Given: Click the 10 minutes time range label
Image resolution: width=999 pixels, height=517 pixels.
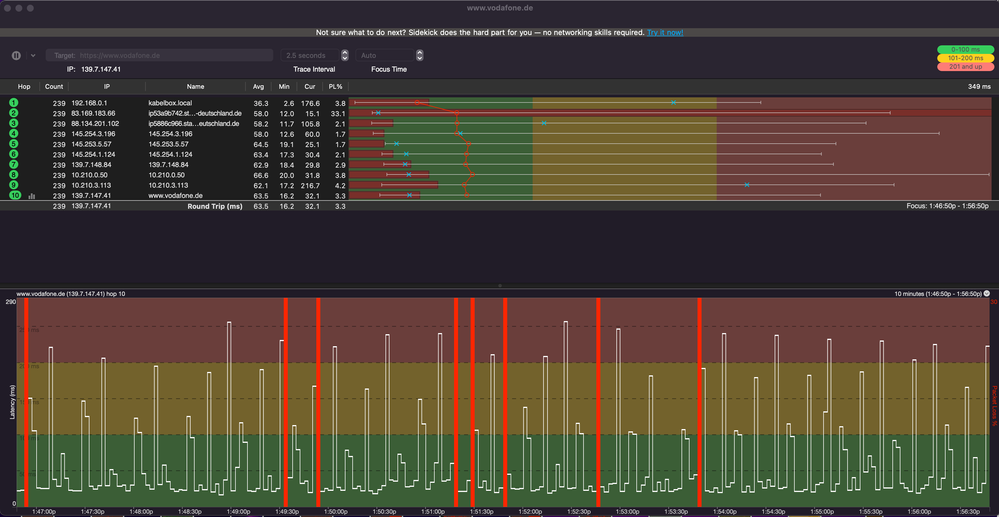Looking at the screenshot, I should tap(938, 294).
